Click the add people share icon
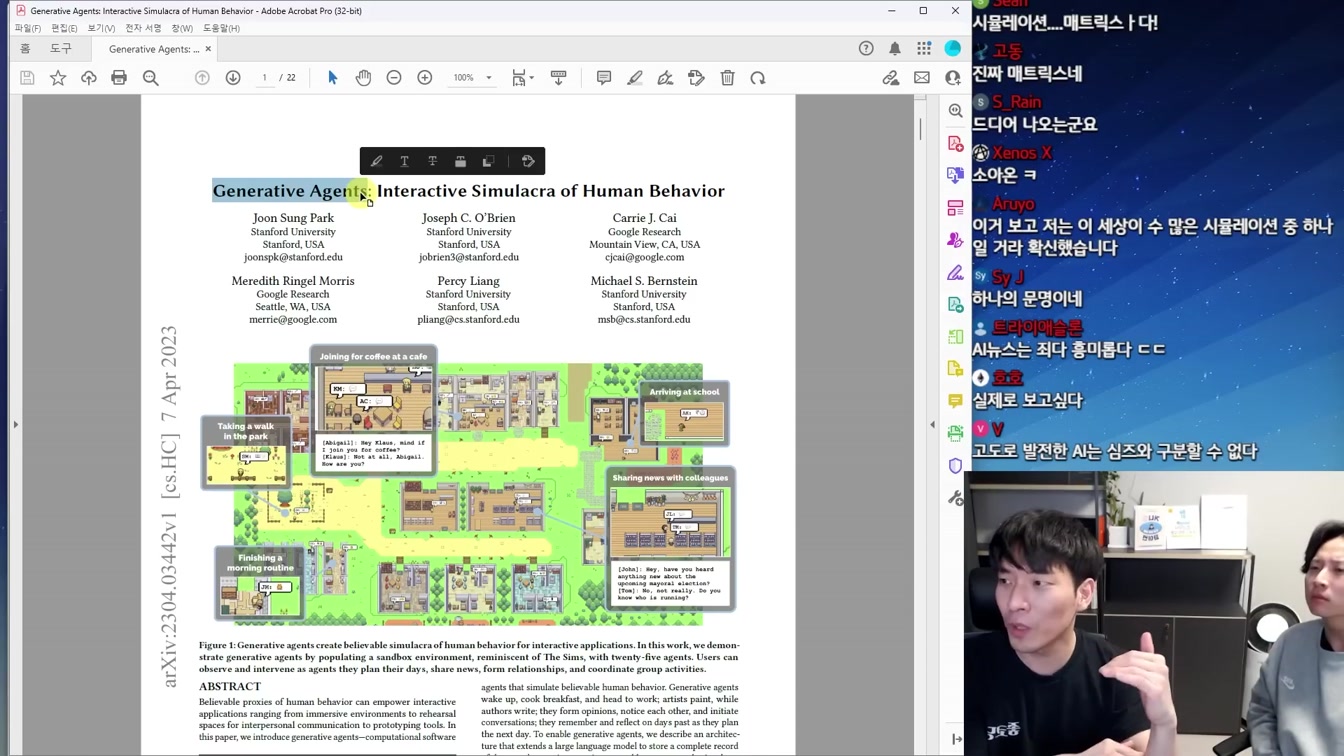The width and height of the screenshot is (1344, 756). point(953,78)
